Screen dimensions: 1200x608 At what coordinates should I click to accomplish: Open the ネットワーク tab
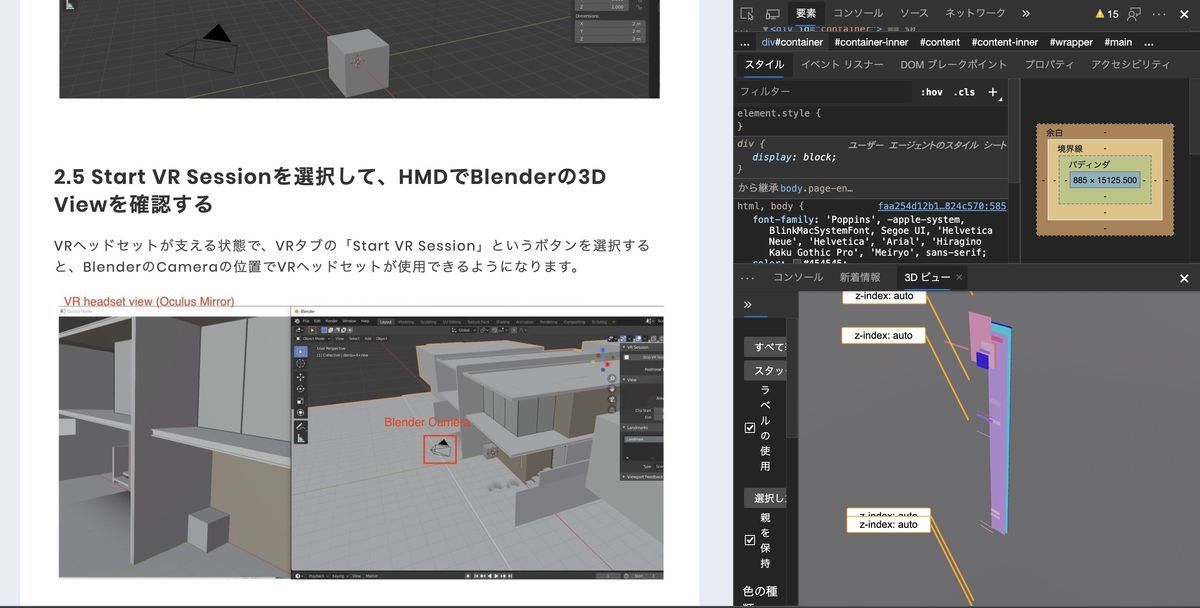[x=975, y=14]
